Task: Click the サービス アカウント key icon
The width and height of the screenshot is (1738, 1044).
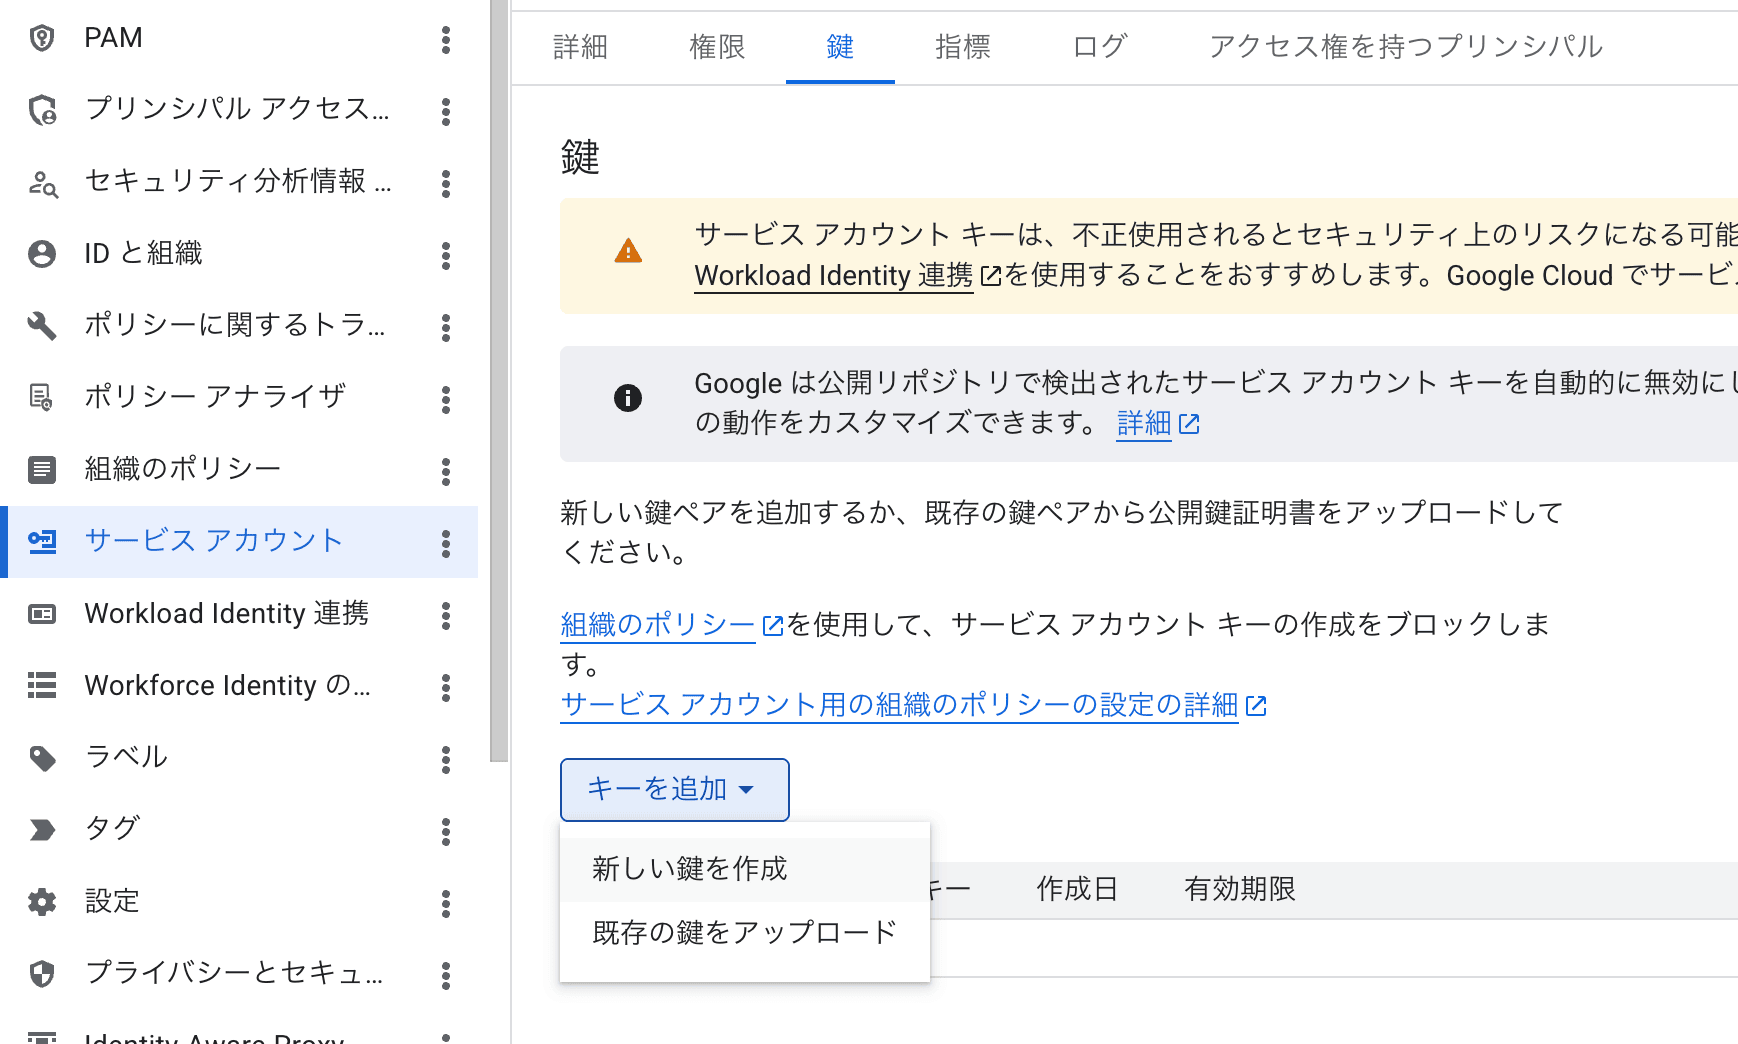Action: pyautogui.click(x=42, y=542)
